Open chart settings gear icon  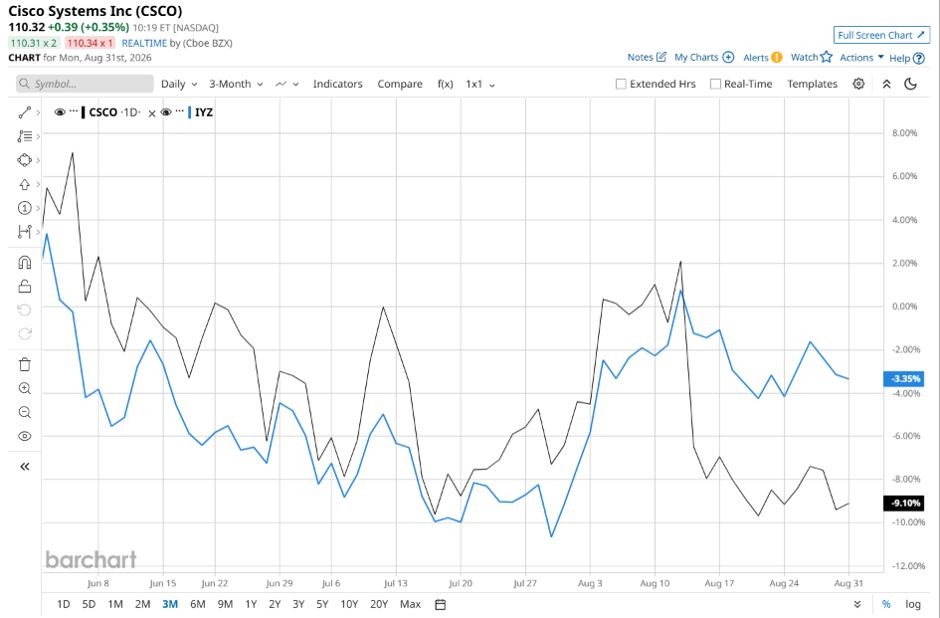tap(858, 84)
